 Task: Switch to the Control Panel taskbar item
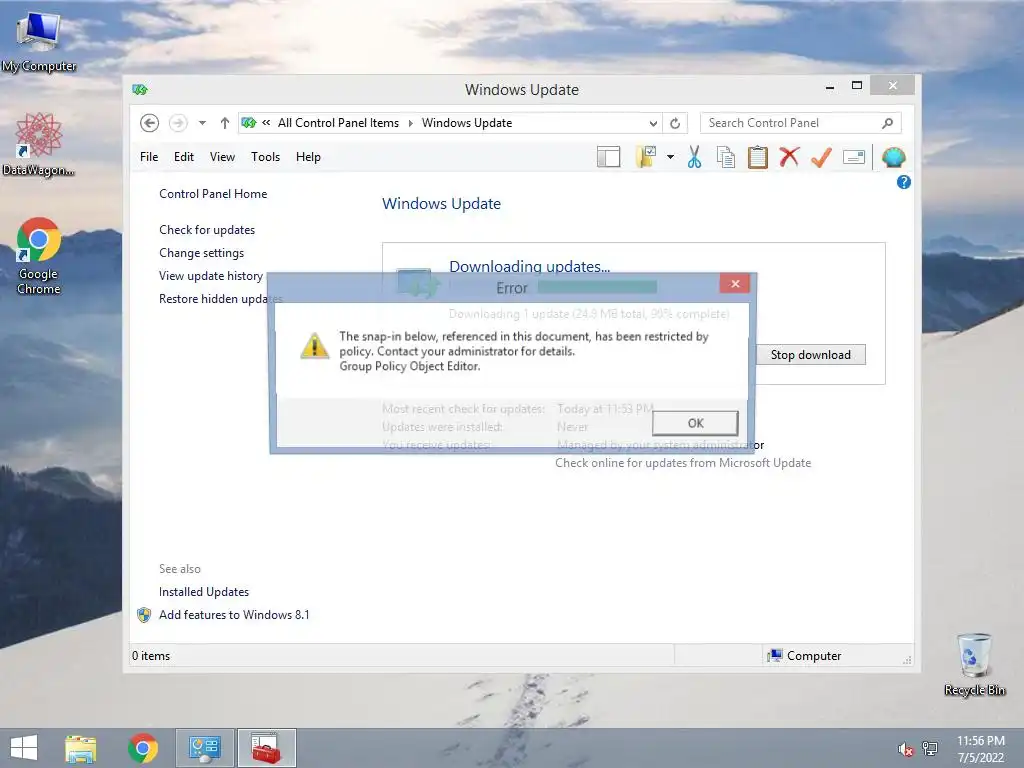pyautogui.click(x=204, y=748)
